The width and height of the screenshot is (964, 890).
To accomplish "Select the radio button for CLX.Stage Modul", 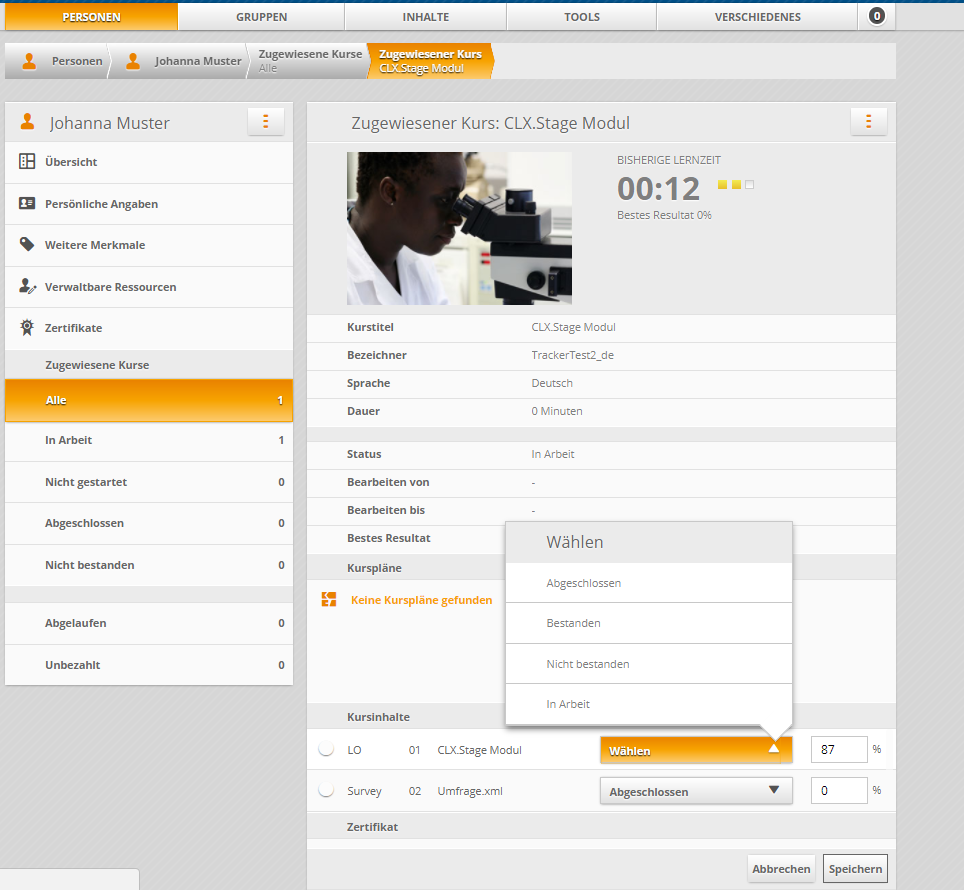I will click(x=326, y=750).
